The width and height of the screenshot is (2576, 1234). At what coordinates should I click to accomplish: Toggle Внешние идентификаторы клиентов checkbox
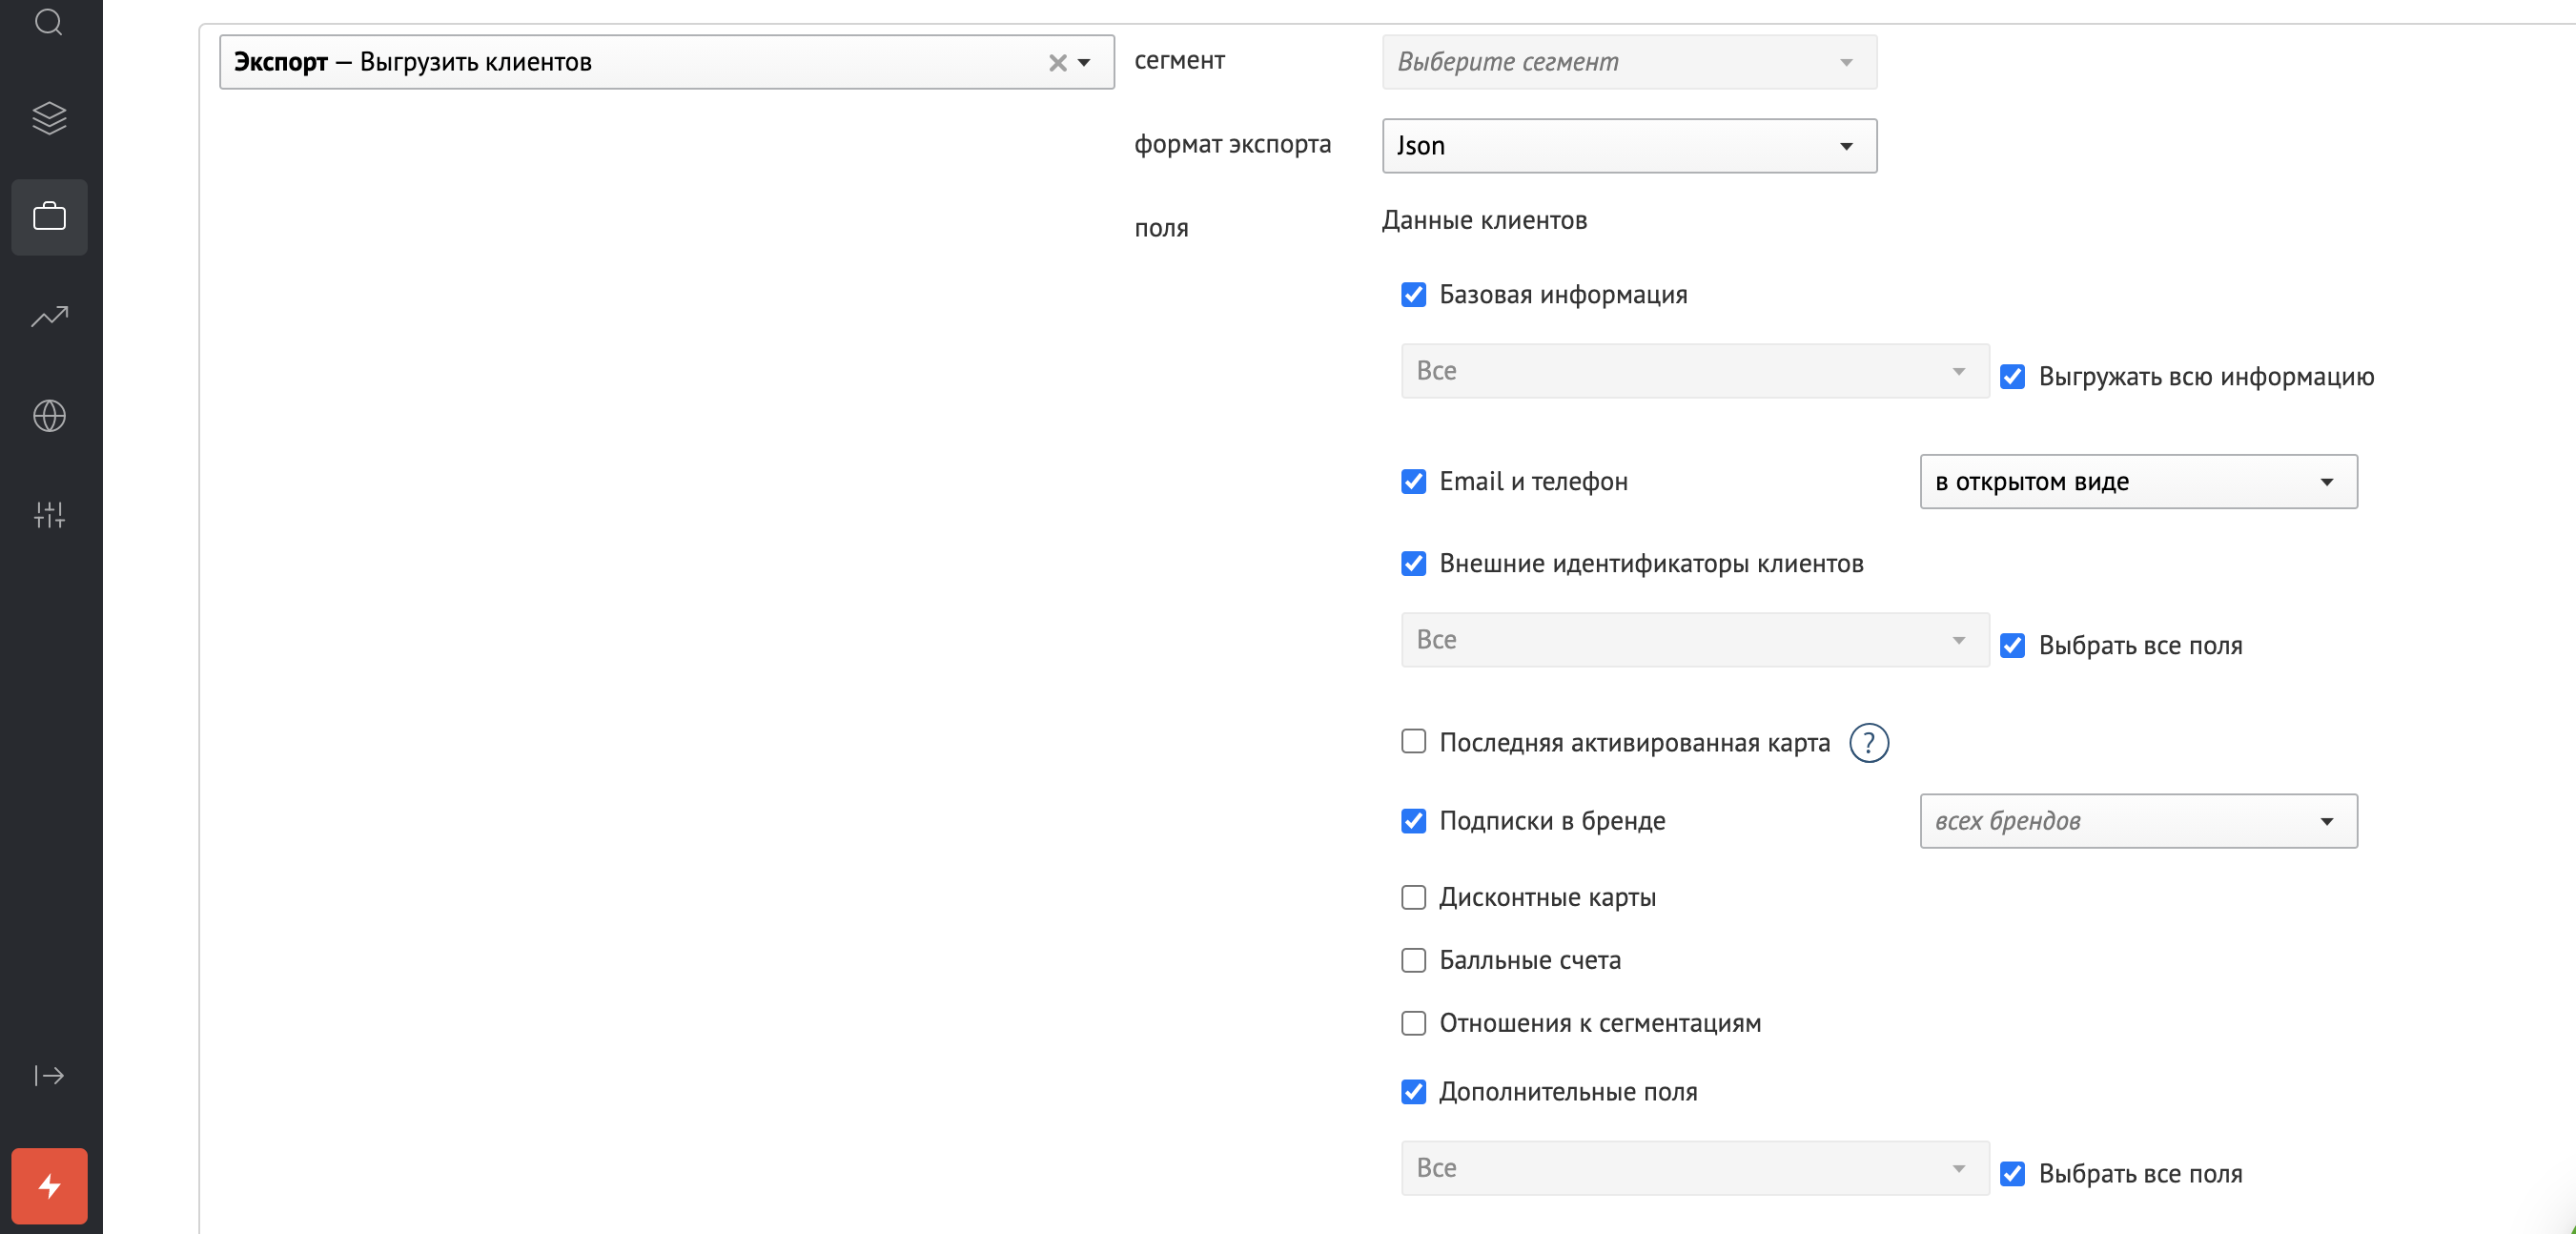1413,564
